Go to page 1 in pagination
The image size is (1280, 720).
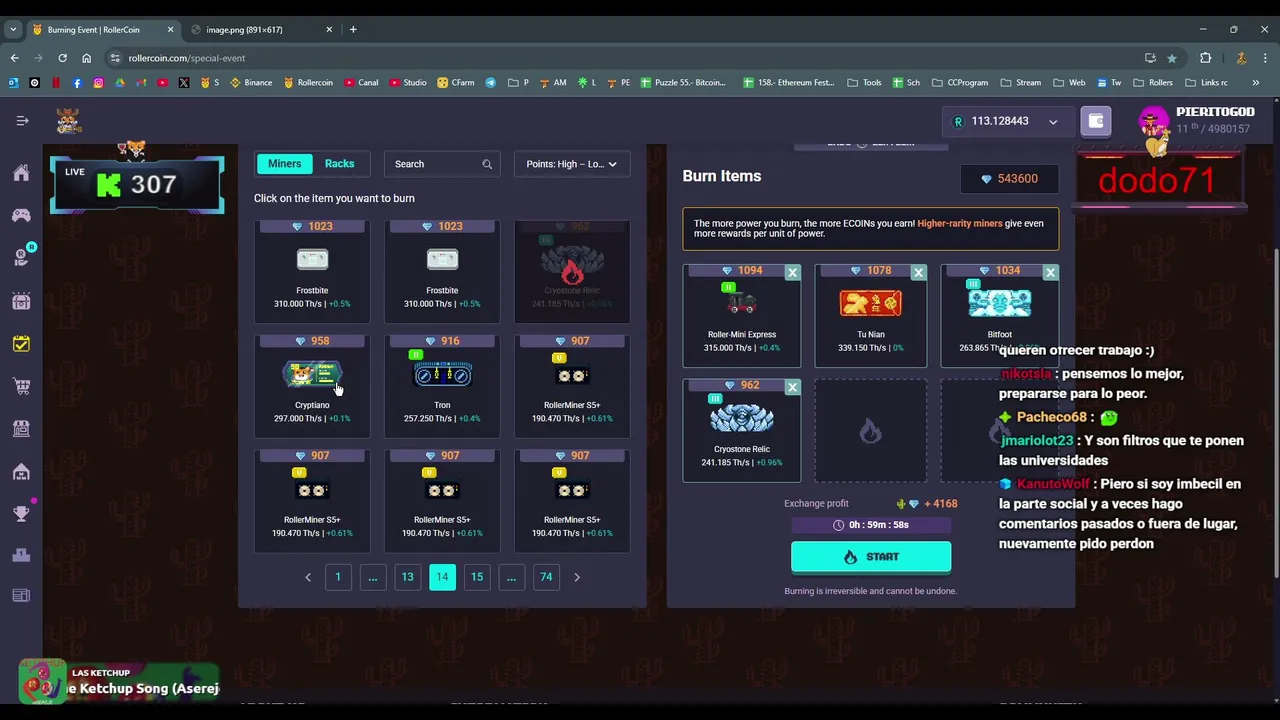[x=338, y=577]
